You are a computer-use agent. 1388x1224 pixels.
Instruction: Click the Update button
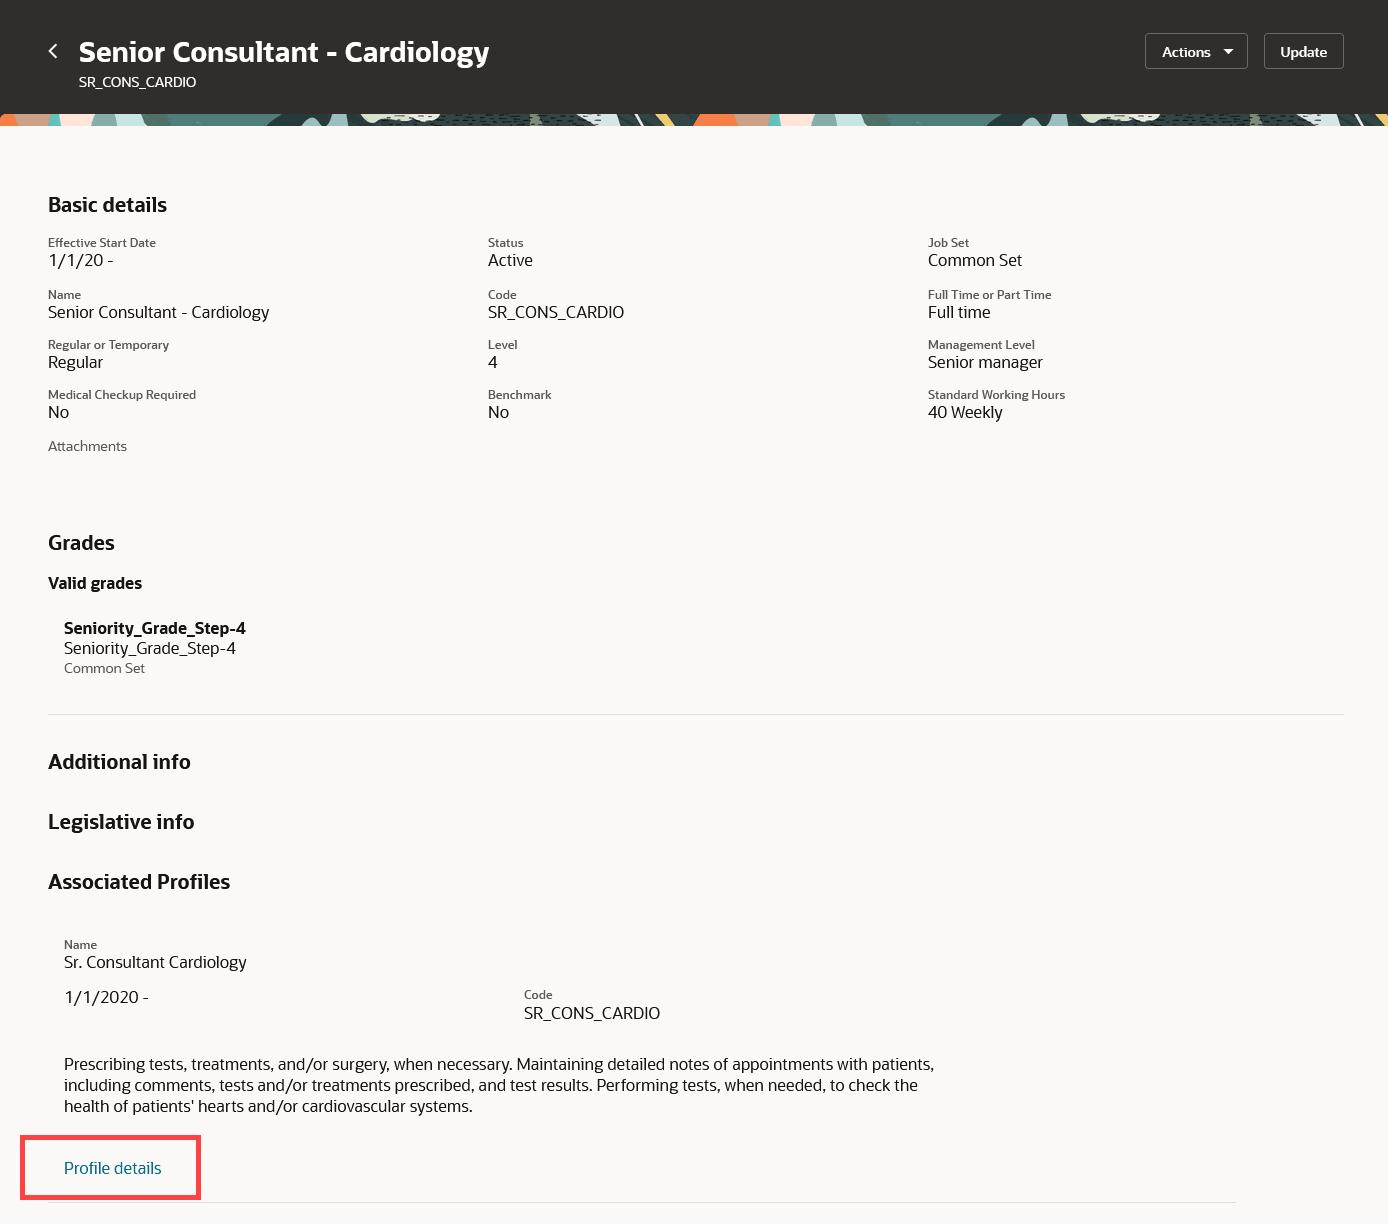[x=1304, y=52]
